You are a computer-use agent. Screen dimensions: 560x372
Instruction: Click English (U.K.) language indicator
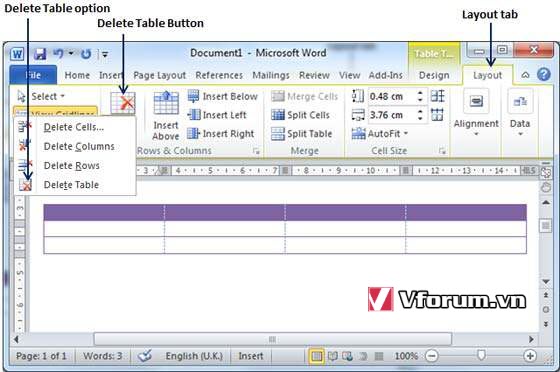tap(194, 356)
